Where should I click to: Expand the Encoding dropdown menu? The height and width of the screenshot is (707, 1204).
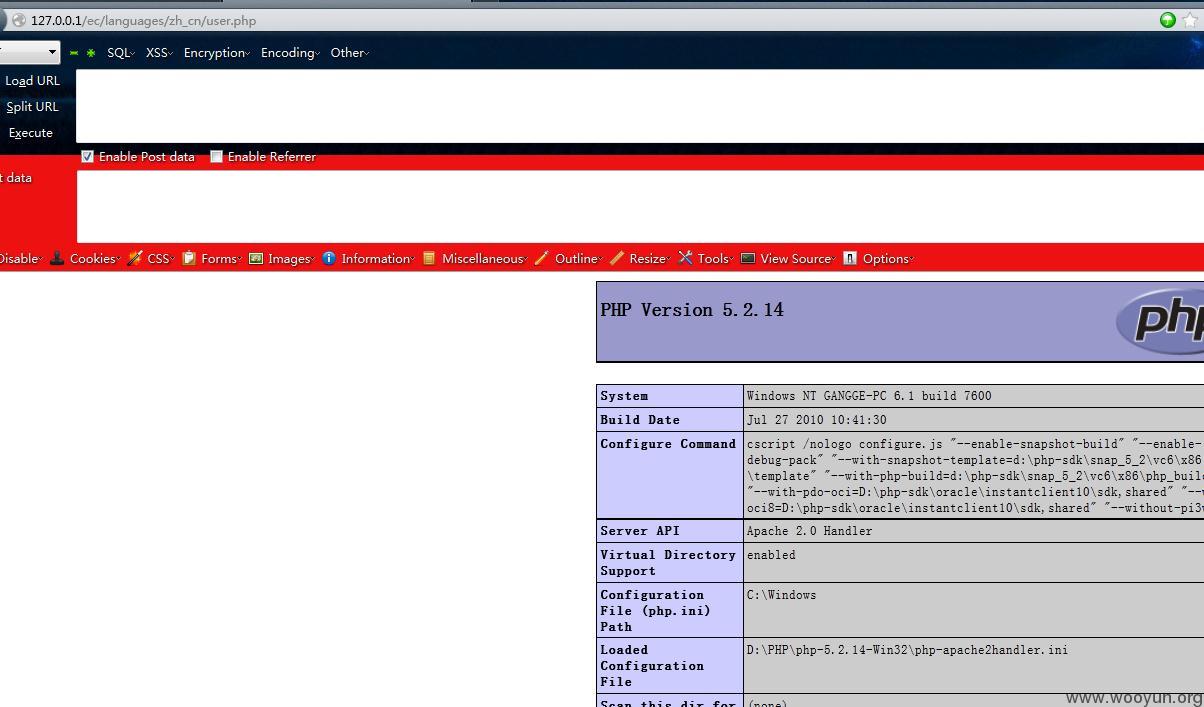(x=291, y=53)
